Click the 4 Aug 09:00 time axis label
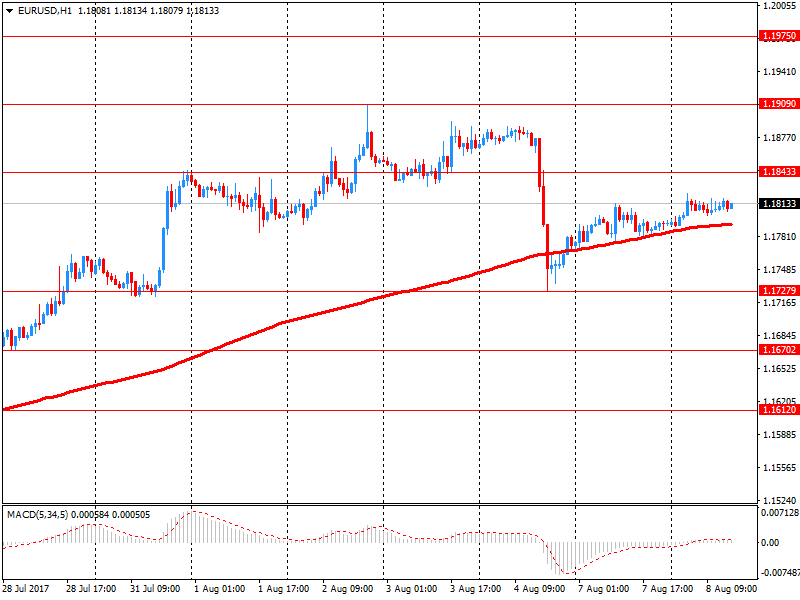The height and width of the screenshot is (600, 800). pos(540,589)
